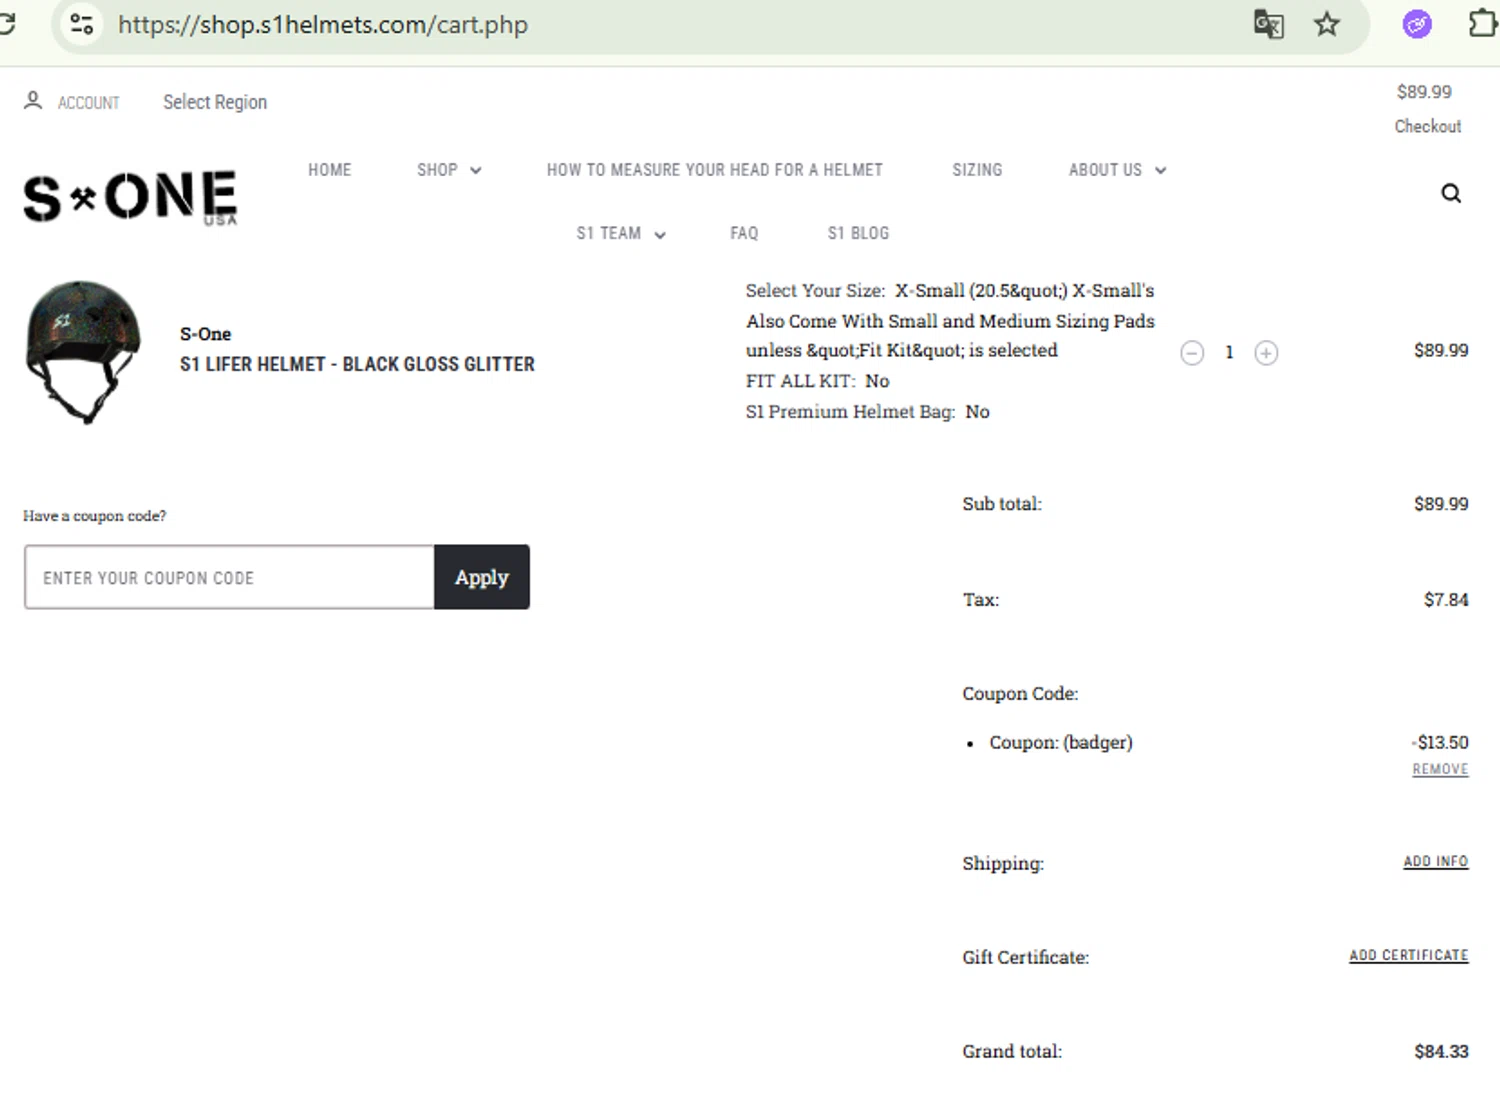Open the SIZING menu item

pyautogui.click(x=977, y=170)
